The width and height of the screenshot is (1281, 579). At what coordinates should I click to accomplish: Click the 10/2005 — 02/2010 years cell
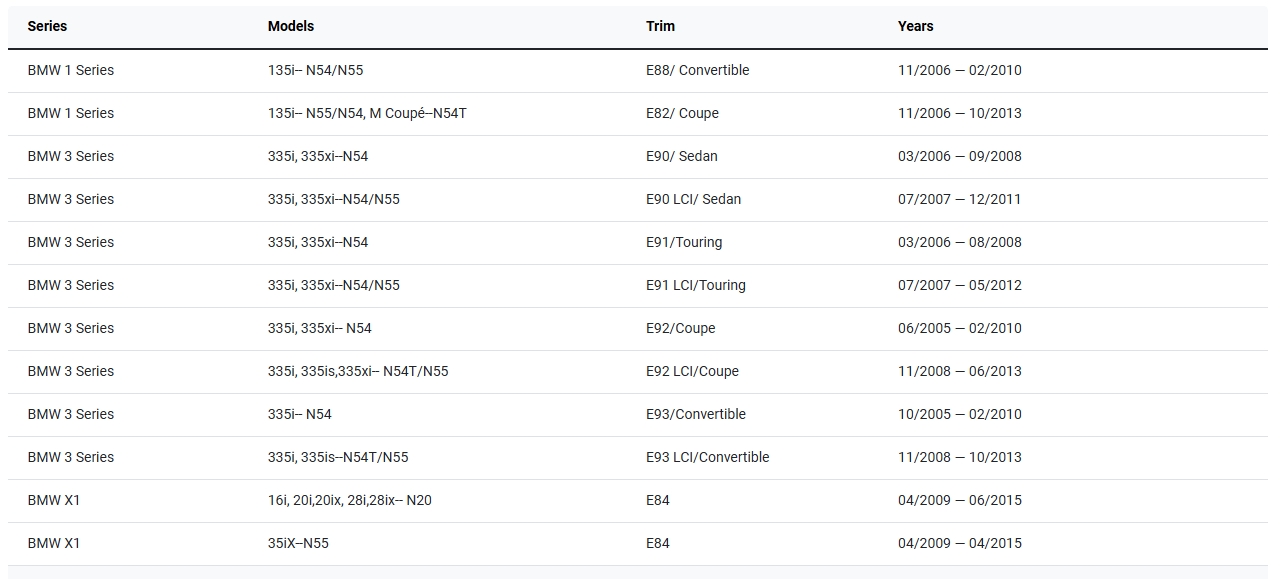click(x=959, y=414)
